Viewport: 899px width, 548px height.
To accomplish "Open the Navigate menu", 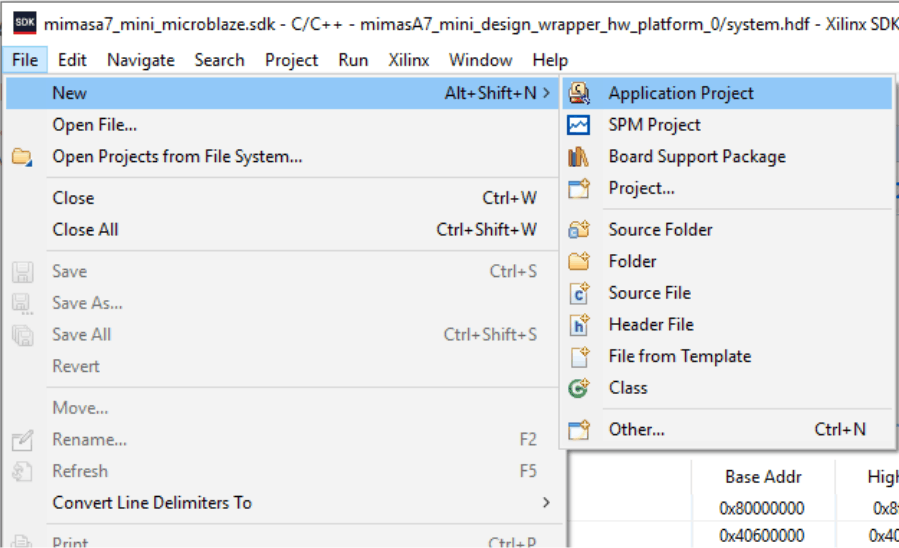I will click(x=141, y=60).
